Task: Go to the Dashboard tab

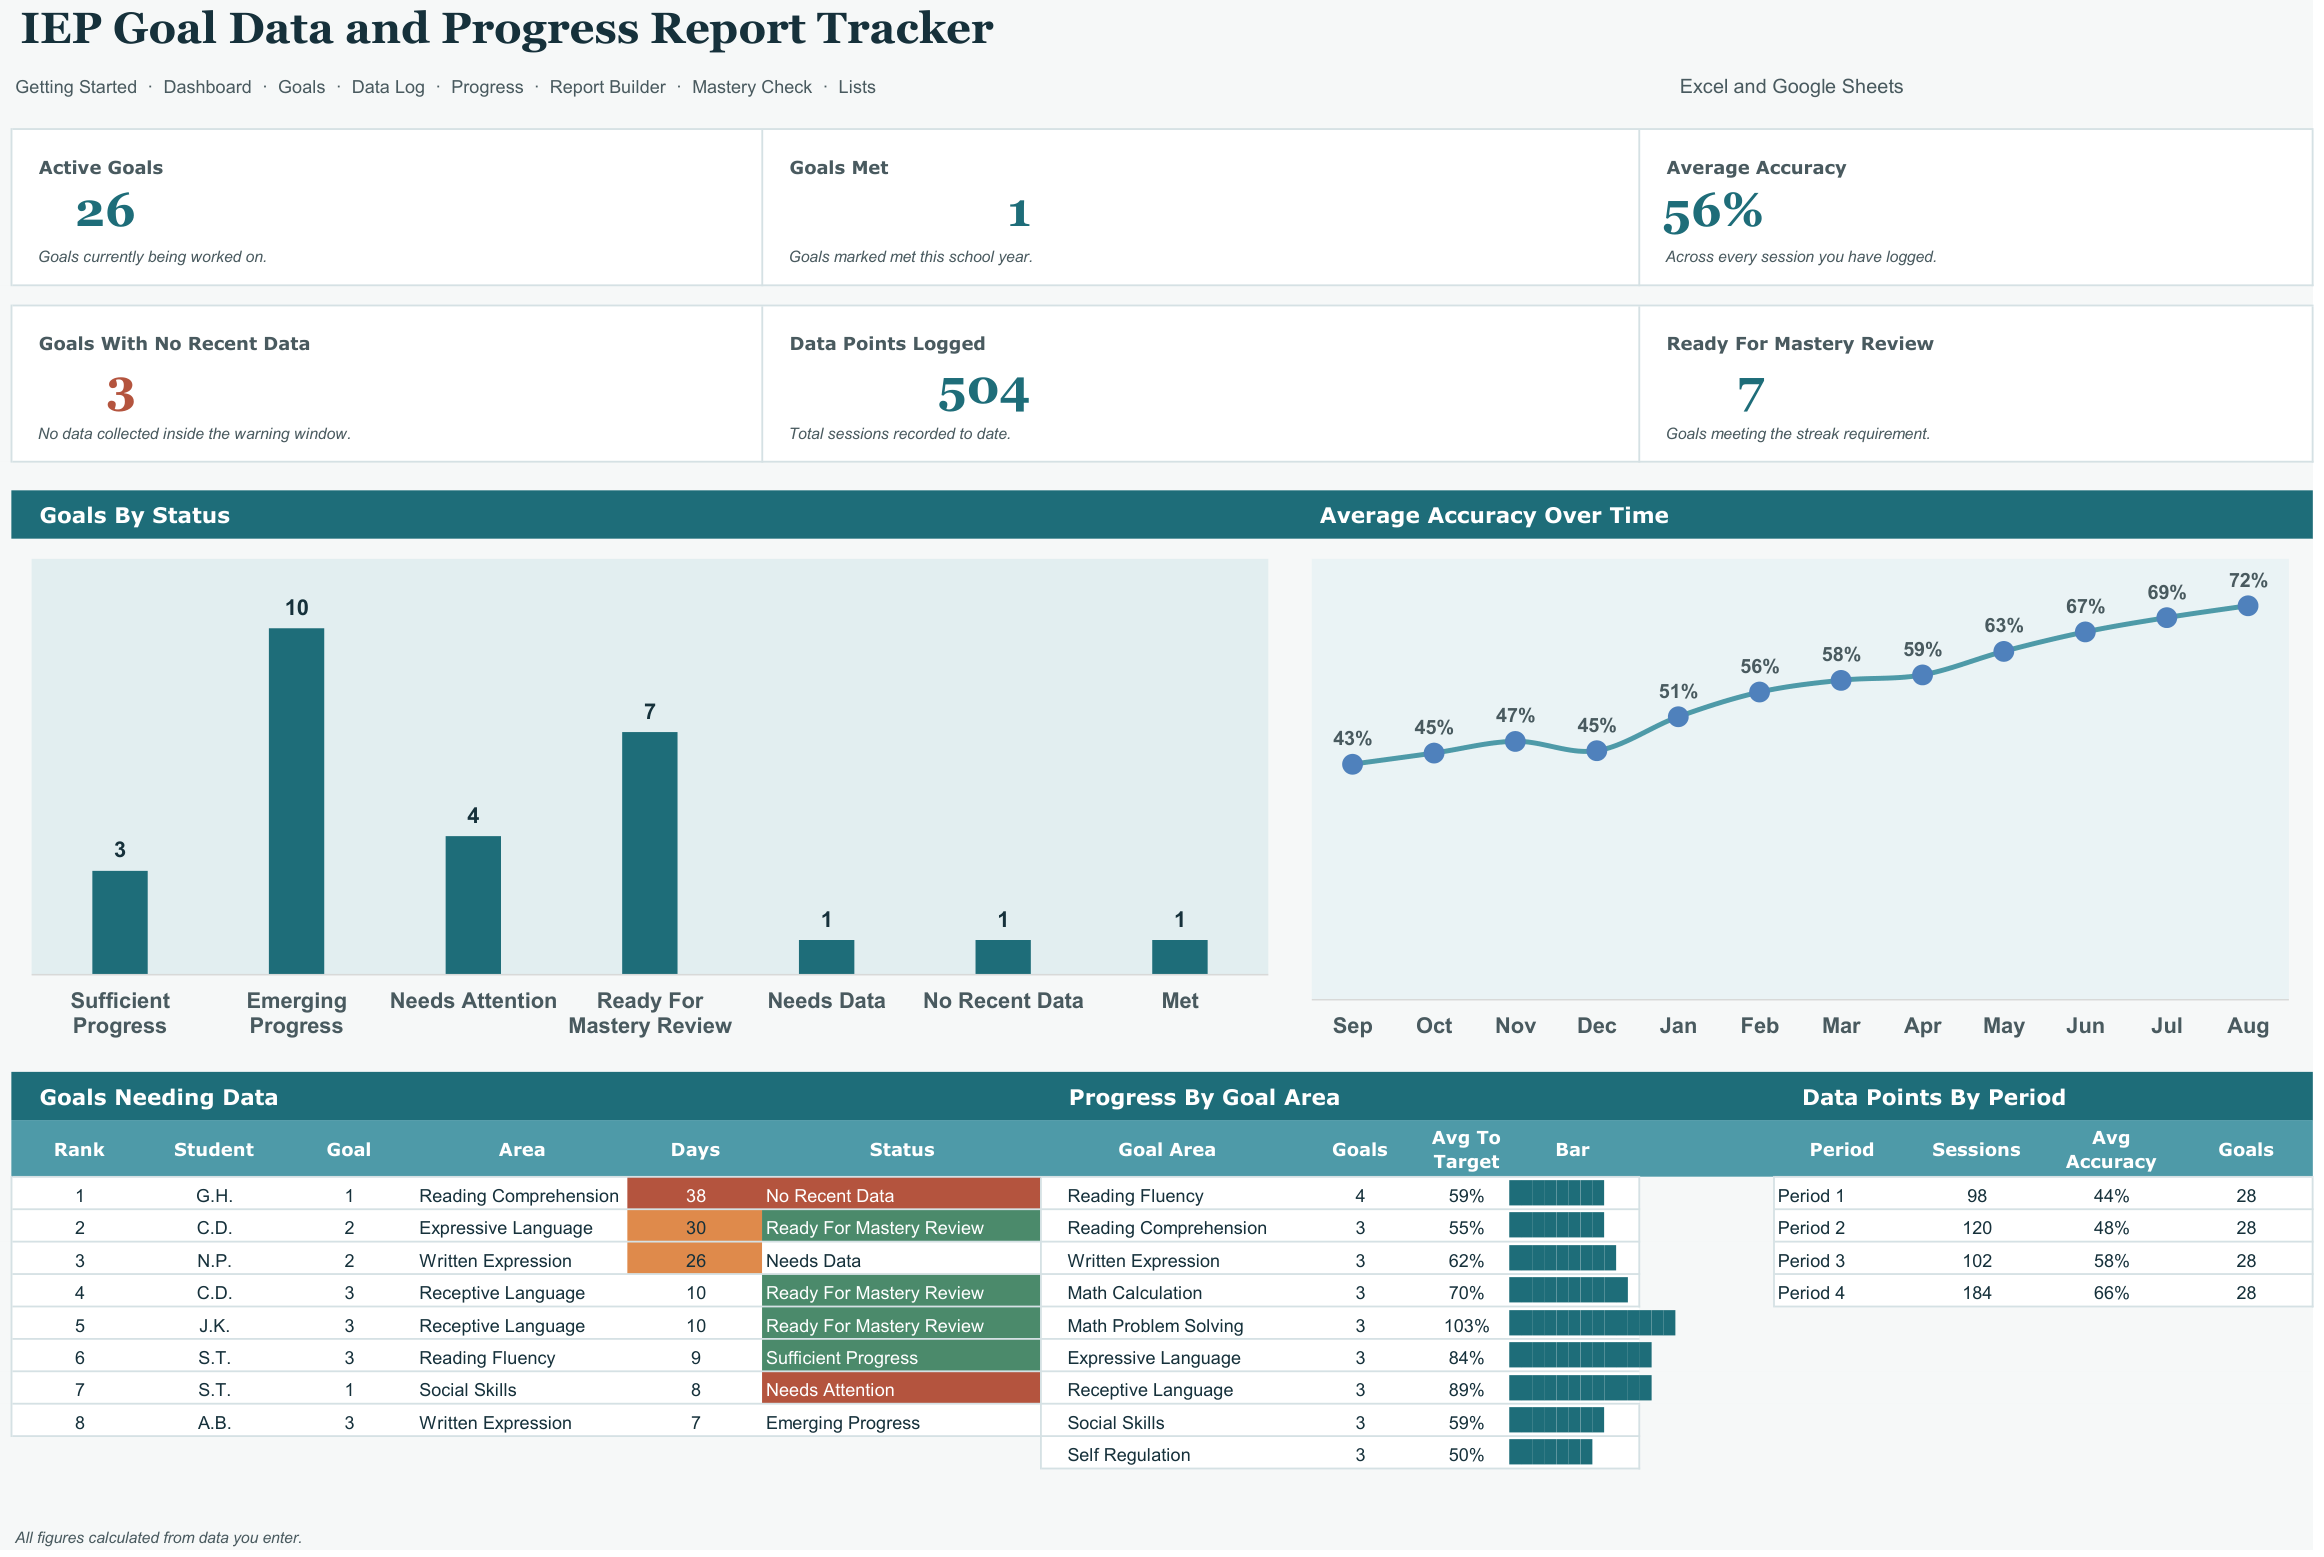Action: point(207,87)
